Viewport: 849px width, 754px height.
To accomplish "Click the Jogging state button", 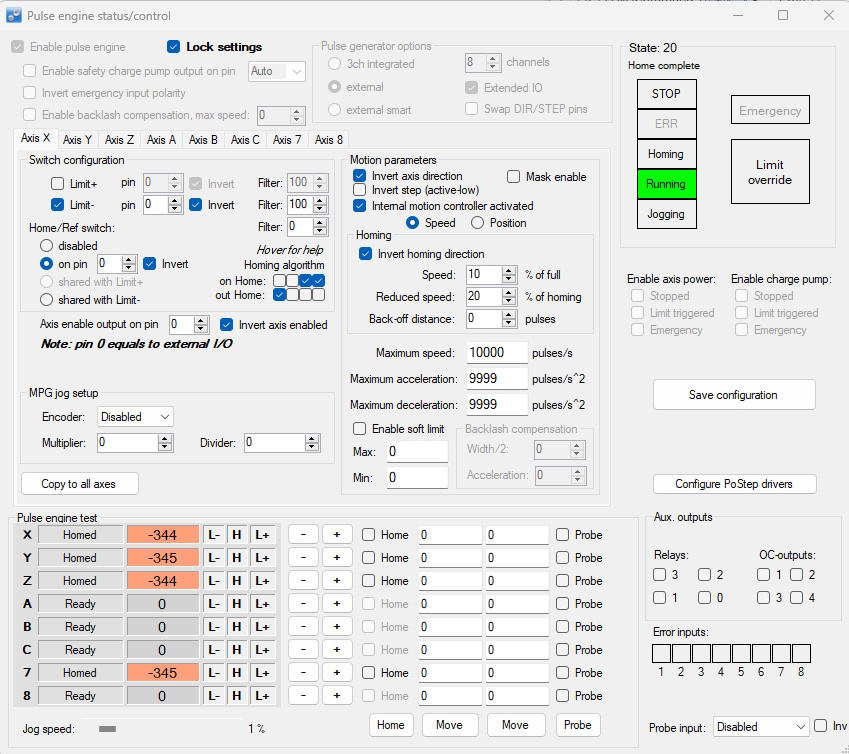I will tap(667, 214).
